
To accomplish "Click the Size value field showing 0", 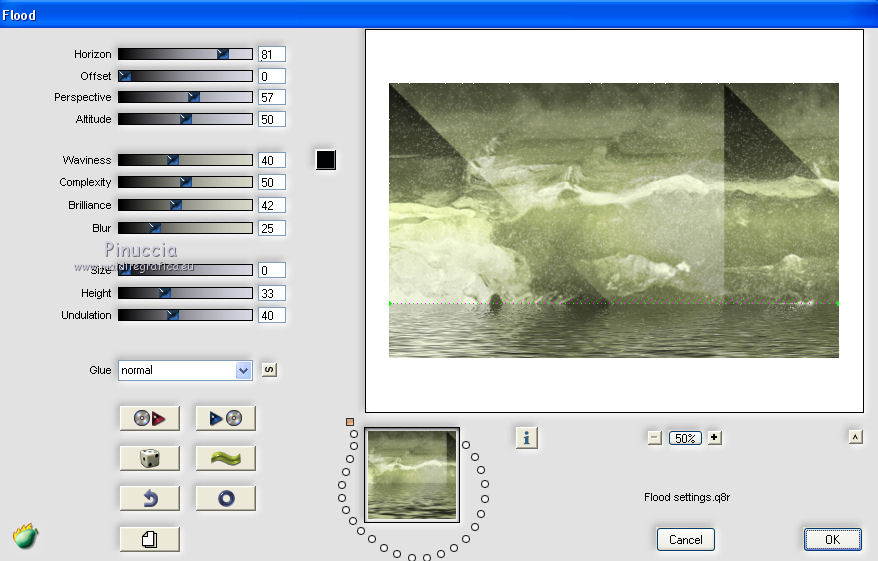I will coord(272,270).
